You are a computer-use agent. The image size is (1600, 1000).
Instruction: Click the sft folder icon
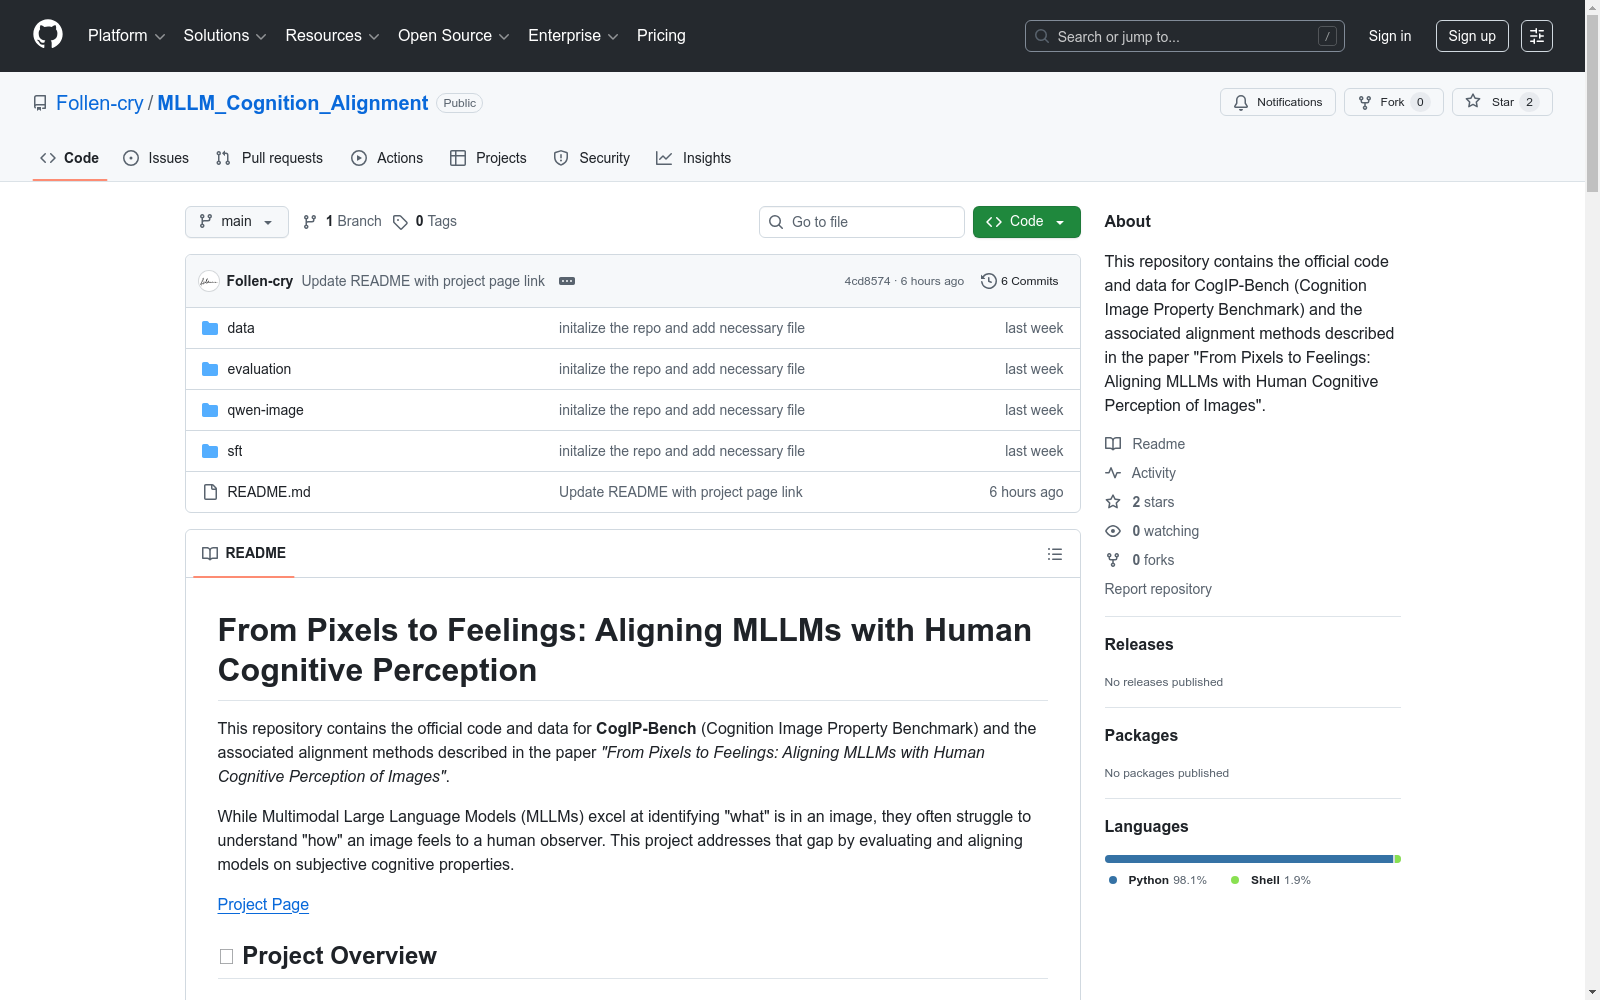pyautogui.click(x=210, y=451)
